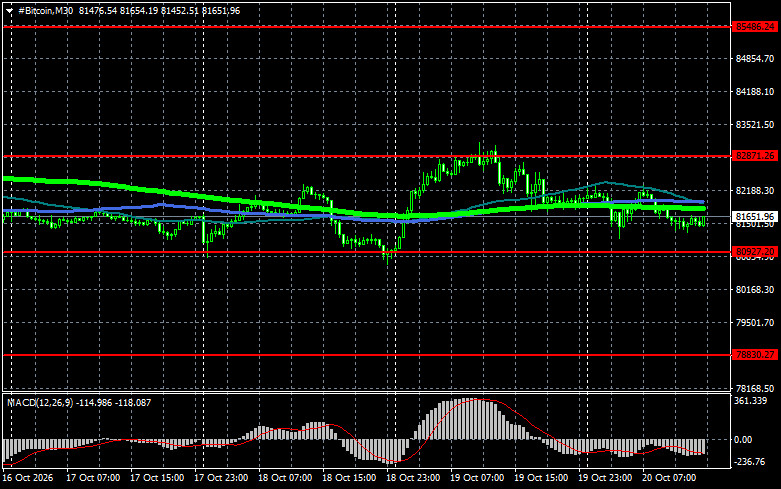The height and width of the screenshot is (489, 781).
Task: Click the 17 Oct 23:00 time label
Action: pos(221,478)
